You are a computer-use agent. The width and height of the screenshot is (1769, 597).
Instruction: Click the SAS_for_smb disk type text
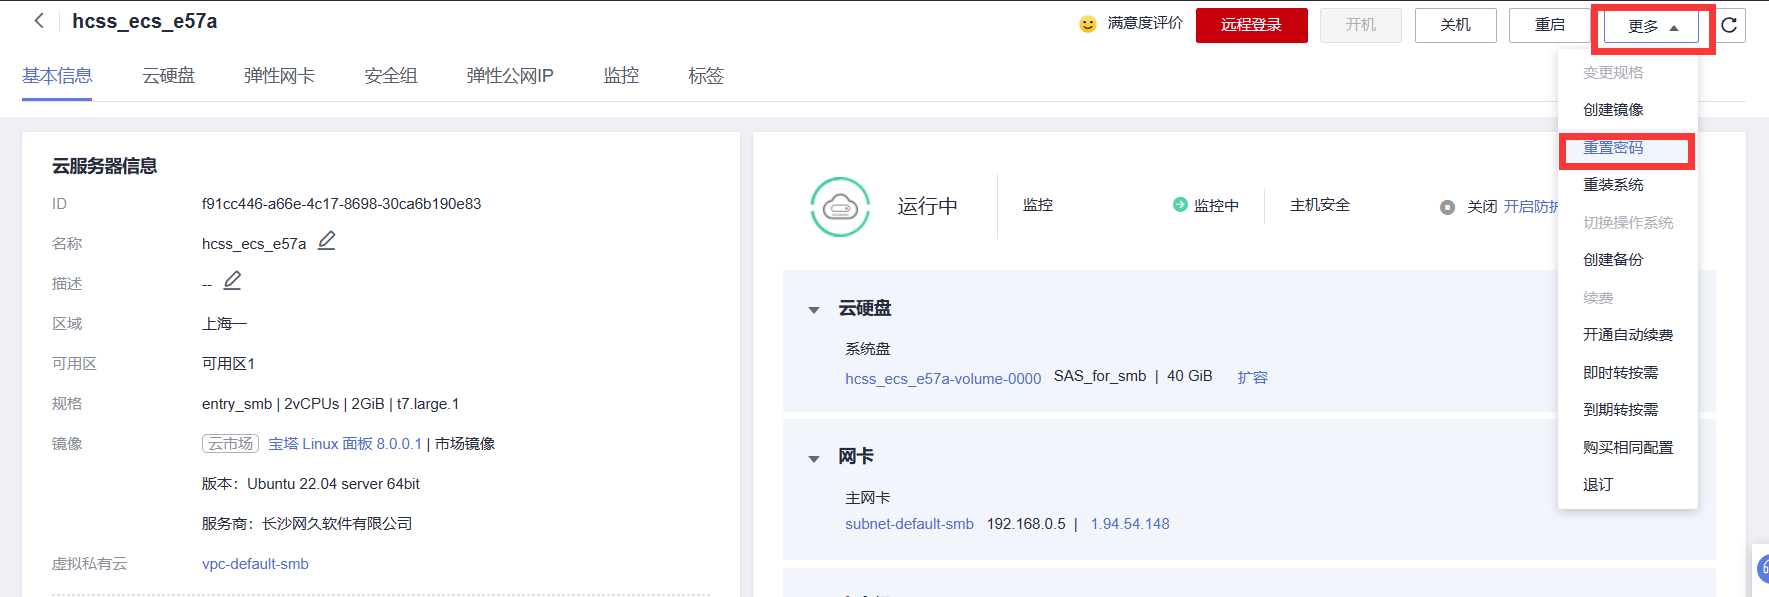[x=1100, y=376]
